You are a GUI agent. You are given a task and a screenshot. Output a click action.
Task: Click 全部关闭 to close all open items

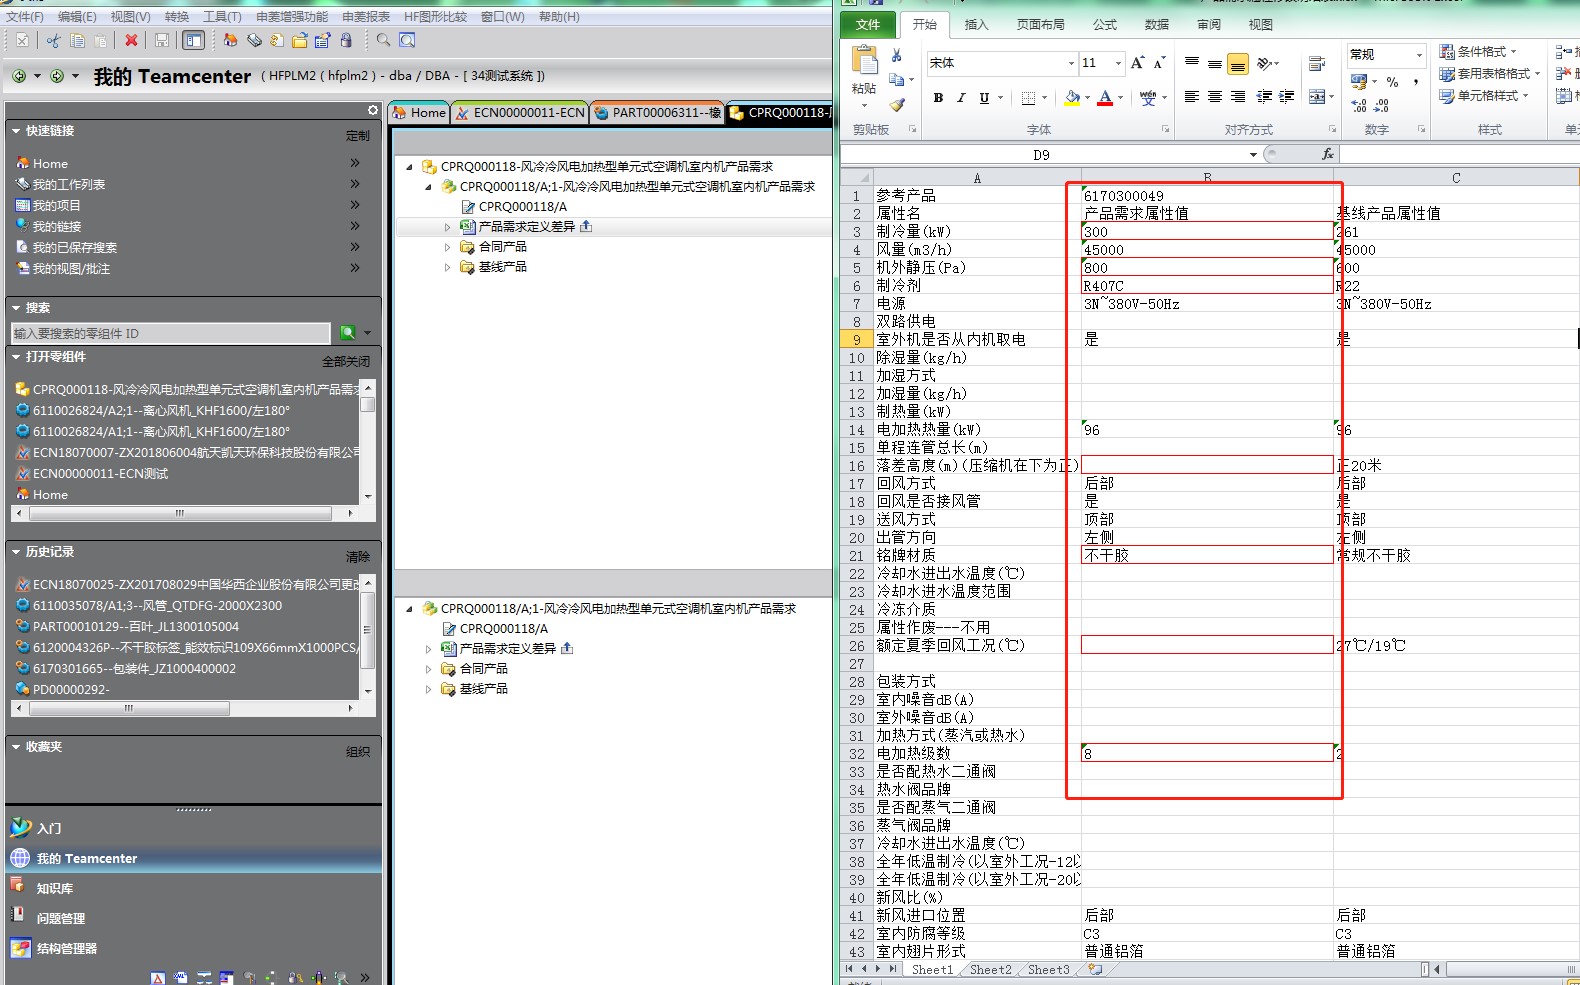pos(345,361)
